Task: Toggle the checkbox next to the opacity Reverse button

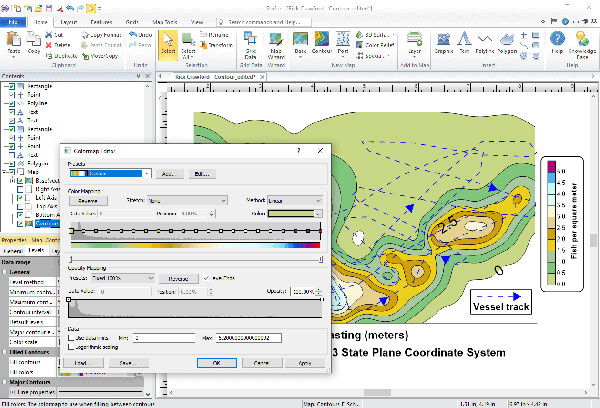Action: click(206, 278)
